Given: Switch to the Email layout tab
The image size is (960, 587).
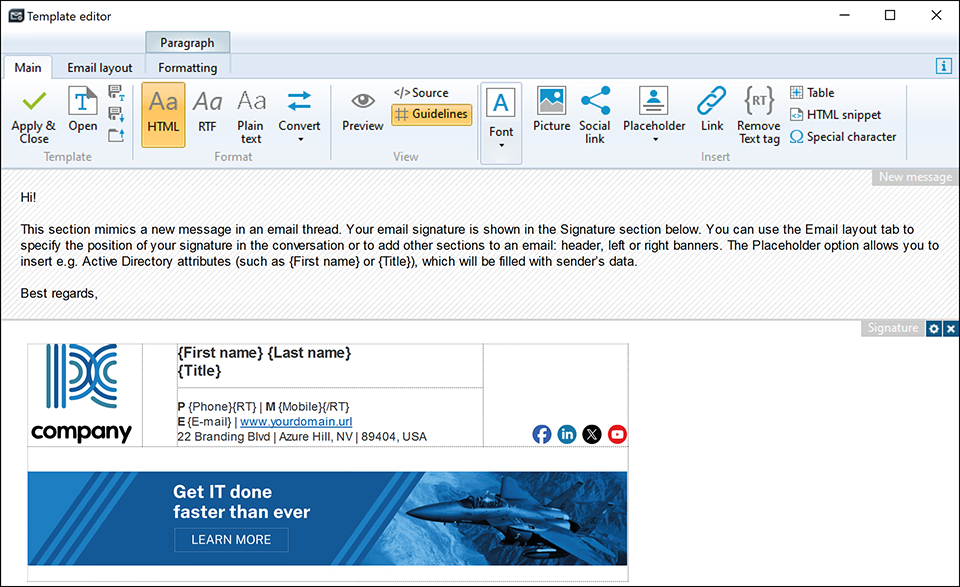Looking at the screenshot, I should pyautogui.click(x=99, y=67).
